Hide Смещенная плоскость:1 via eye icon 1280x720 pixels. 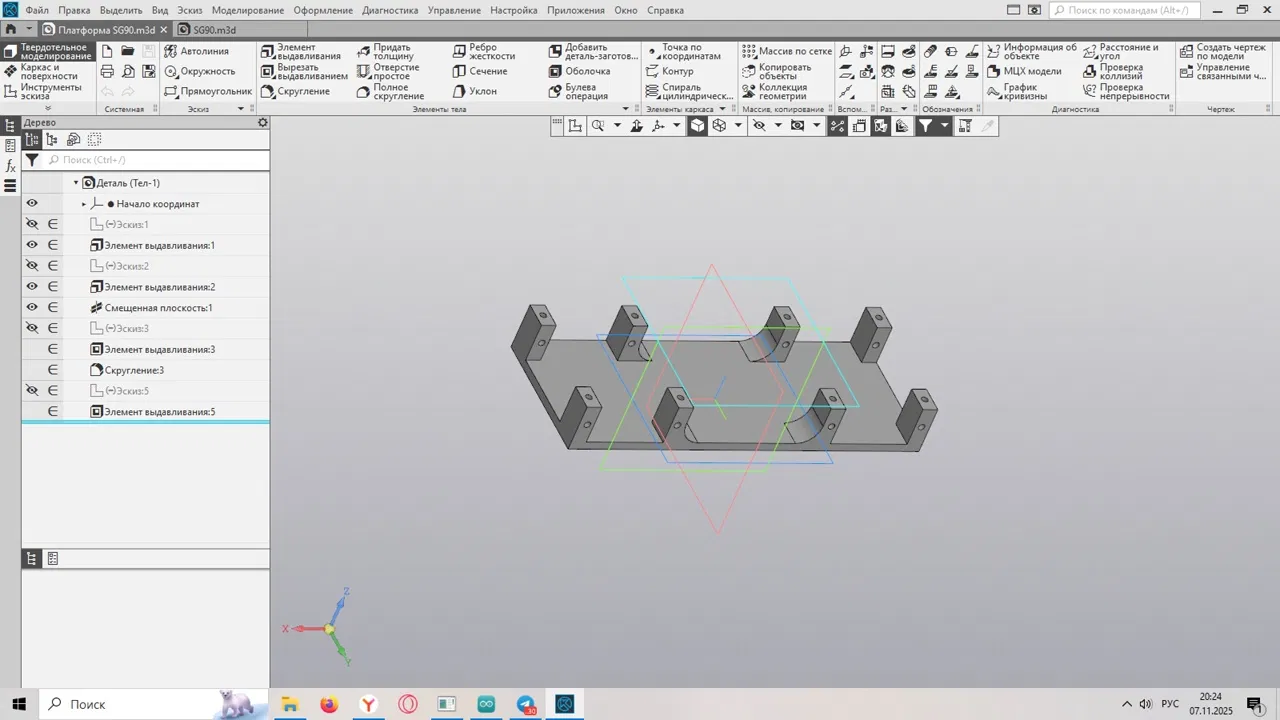pos(32,308)
